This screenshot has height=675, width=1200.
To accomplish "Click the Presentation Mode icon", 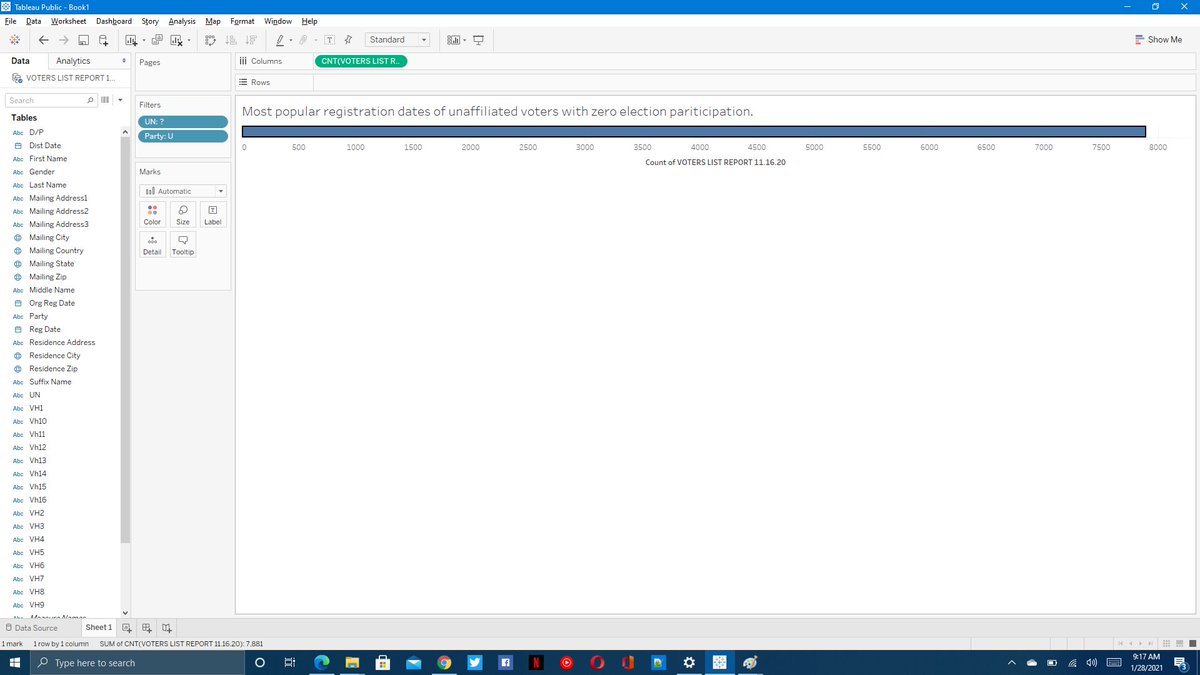I will tap(478, 40).
